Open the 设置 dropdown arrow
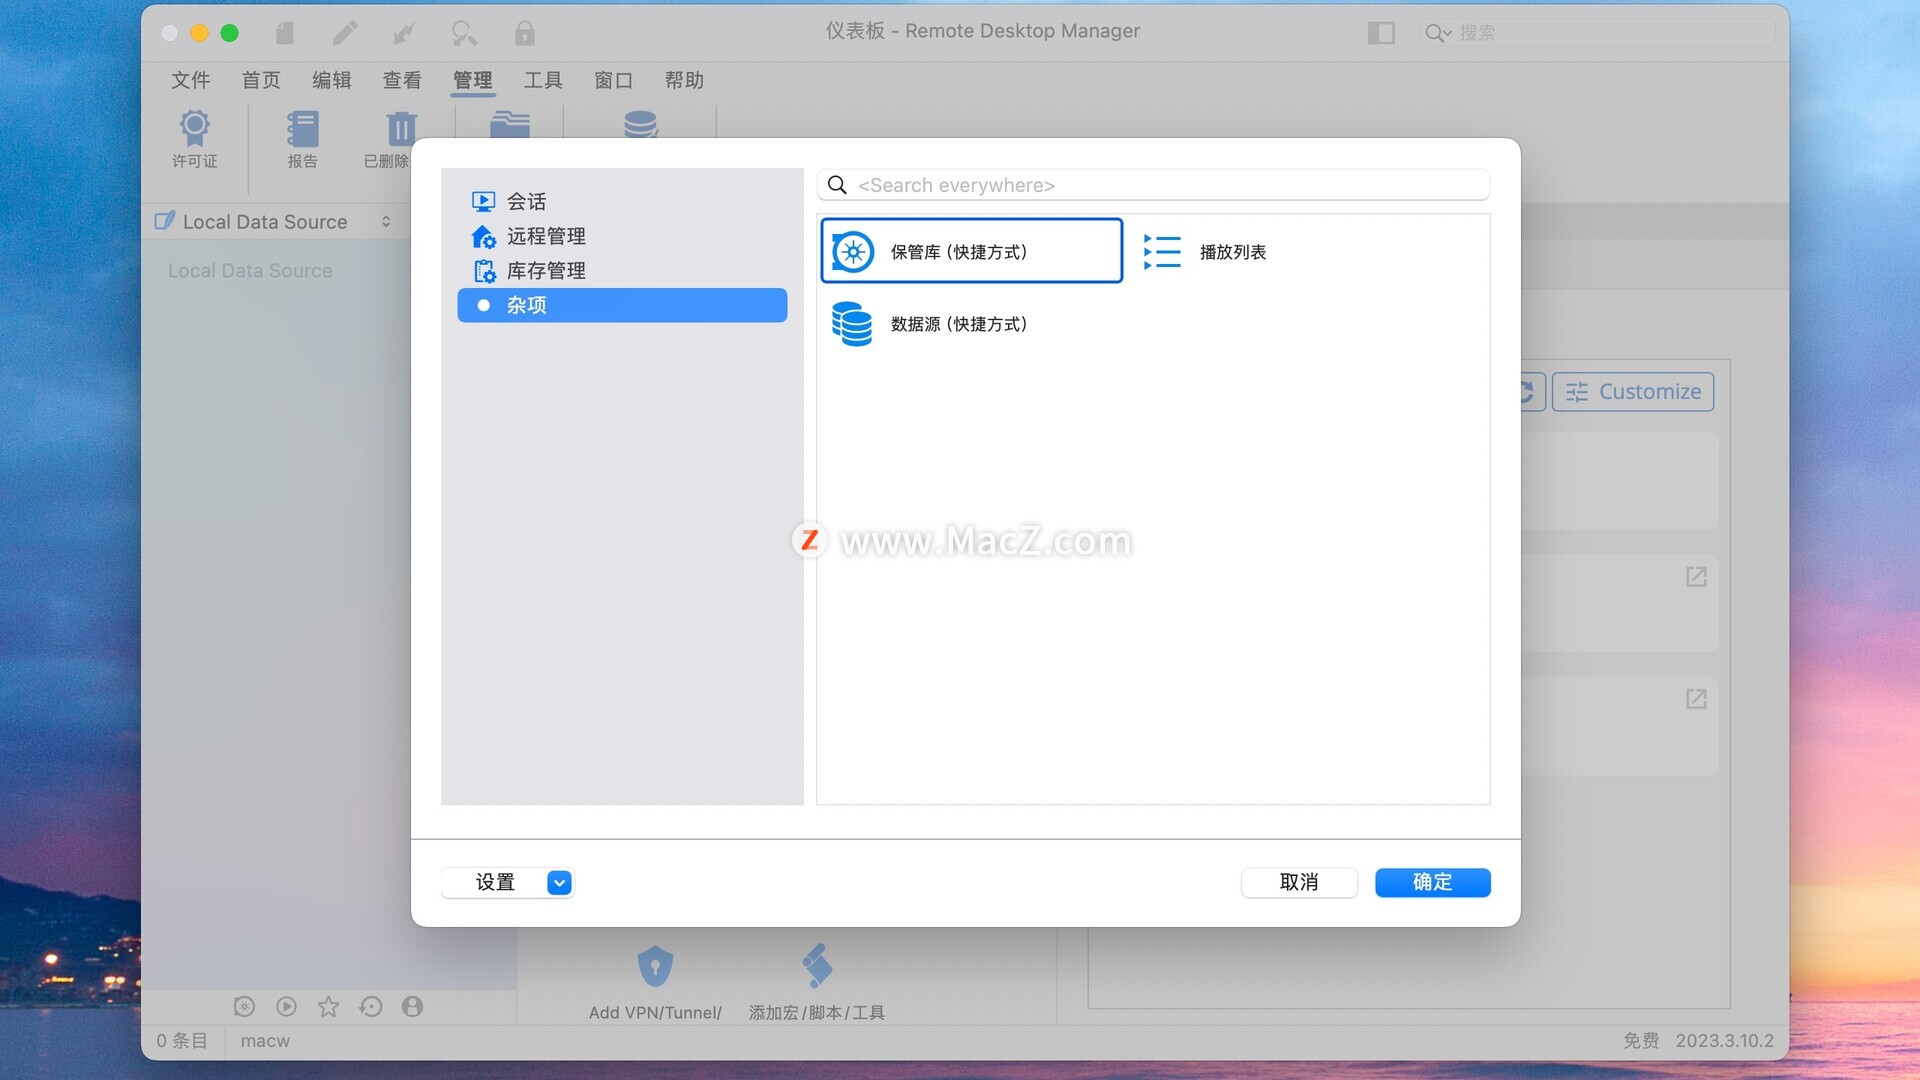The height and width of the screenshot is (1080, 1920). 559,882
